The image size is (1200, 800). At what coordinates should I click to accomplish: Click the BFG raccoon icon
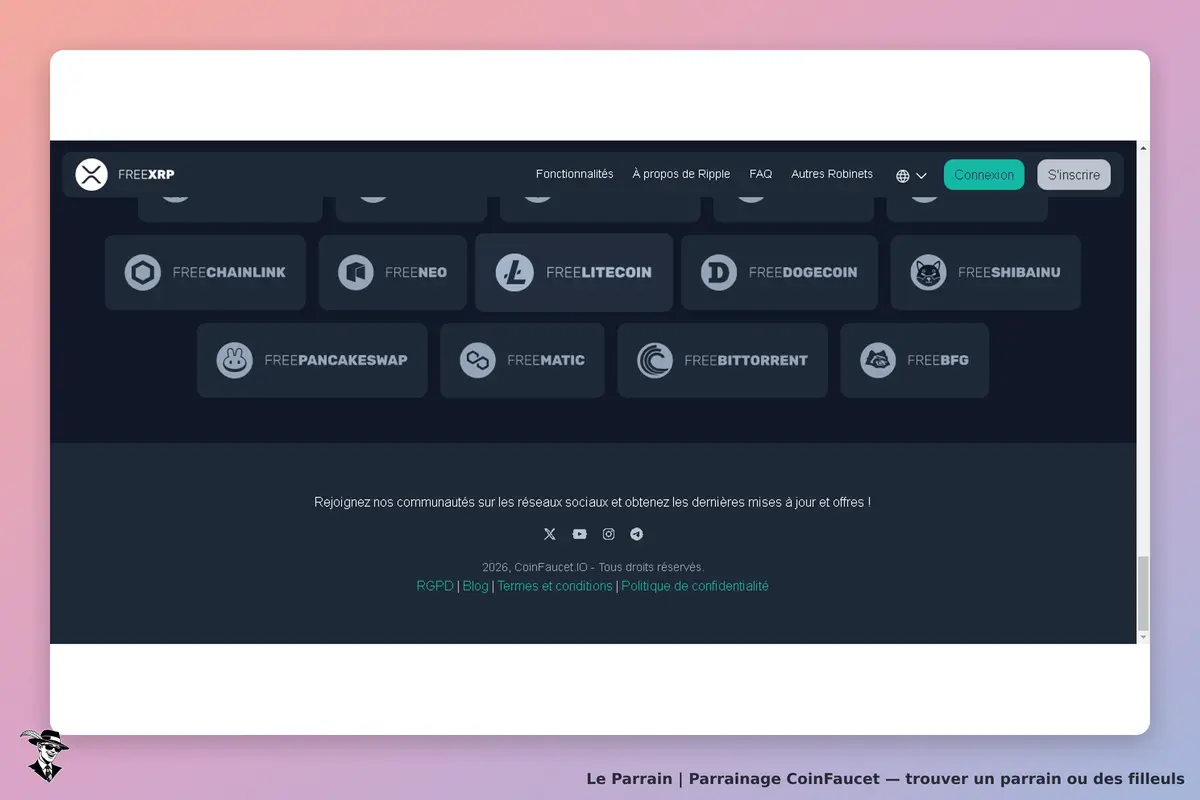tap(878, 360)
